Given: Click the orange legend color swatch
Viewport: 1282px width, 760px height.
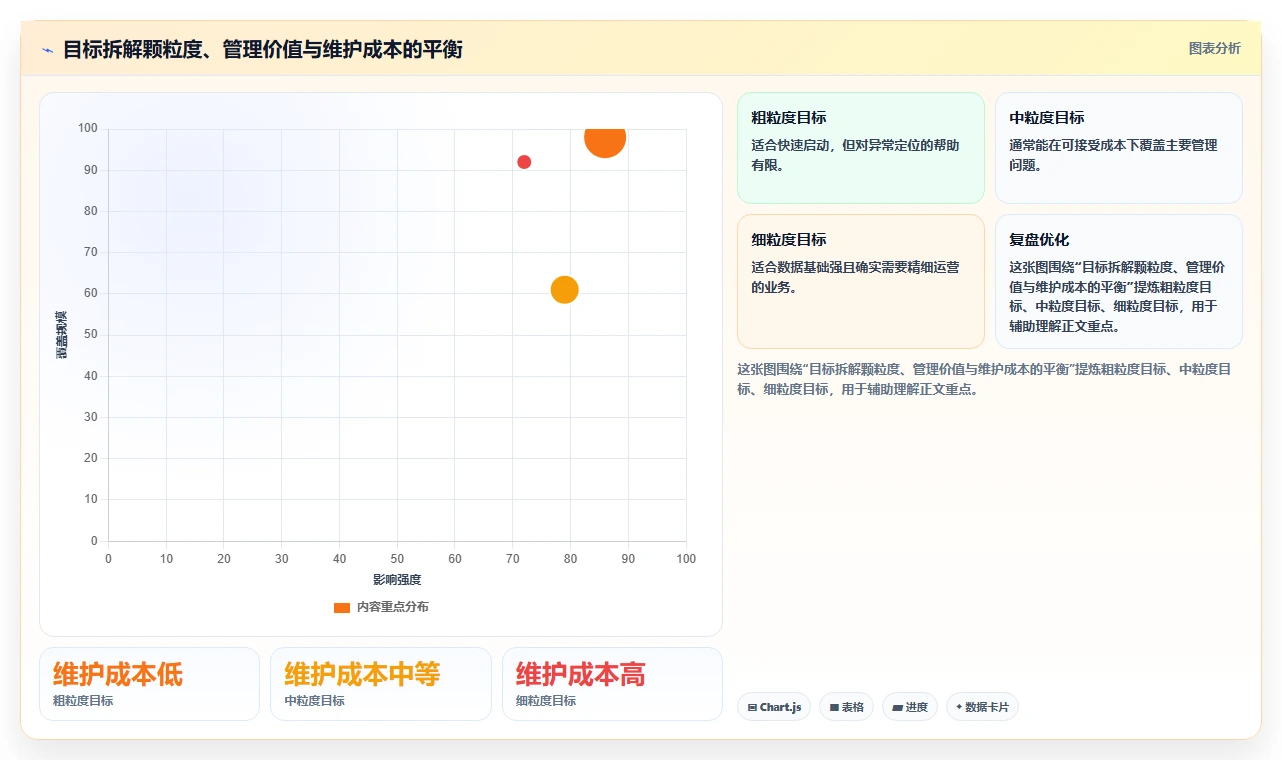Looking at the screenshot, I should [x=342, y=607].
